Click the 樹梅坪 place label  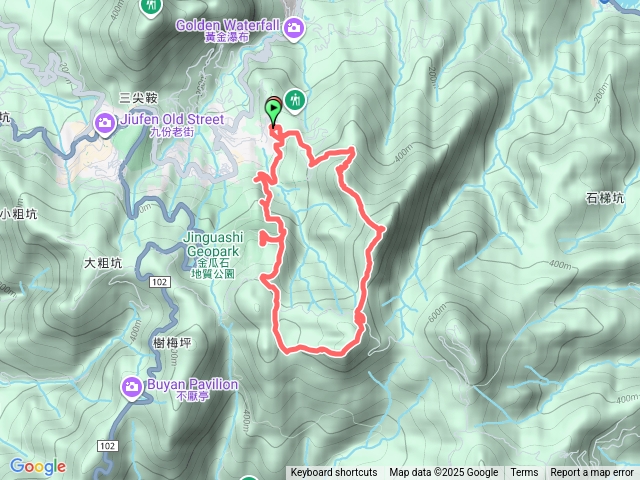coord(172,343)
